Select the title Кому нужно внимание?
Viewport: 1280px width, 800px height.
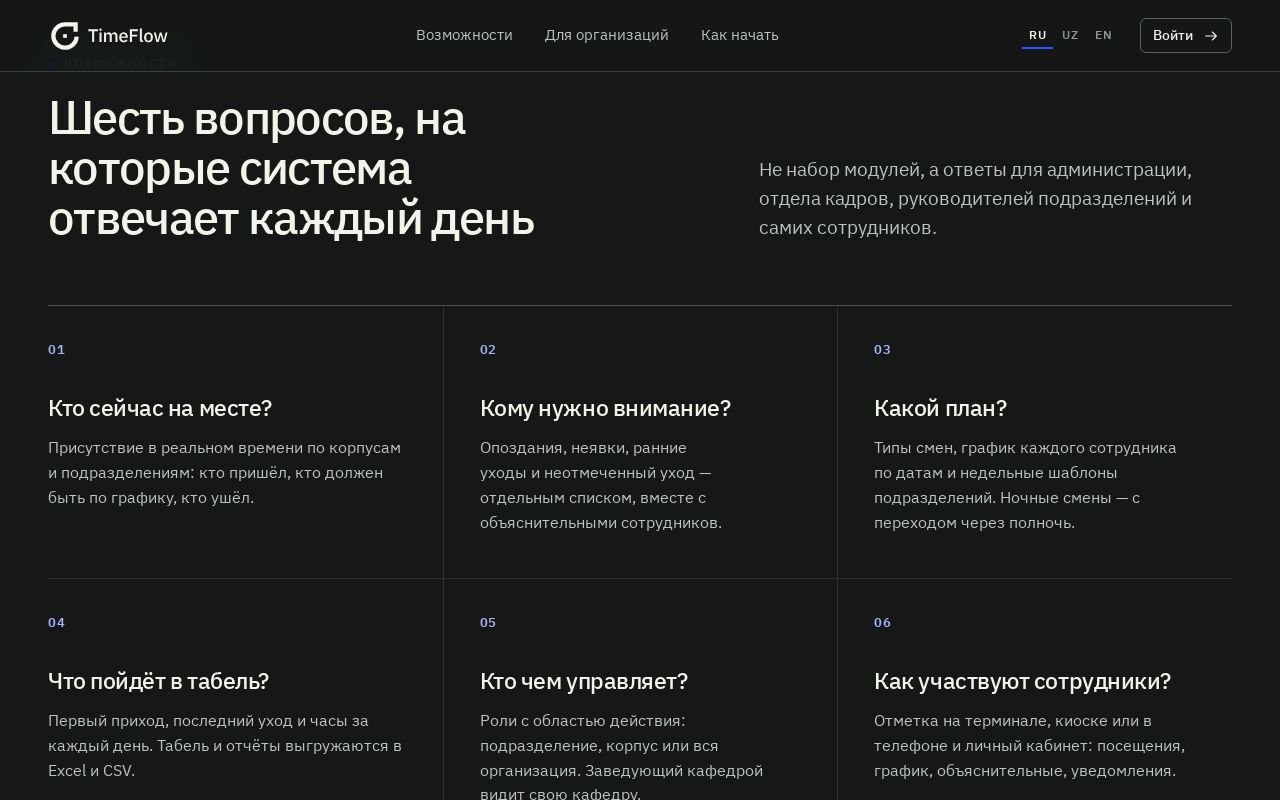tap(605, 408)
